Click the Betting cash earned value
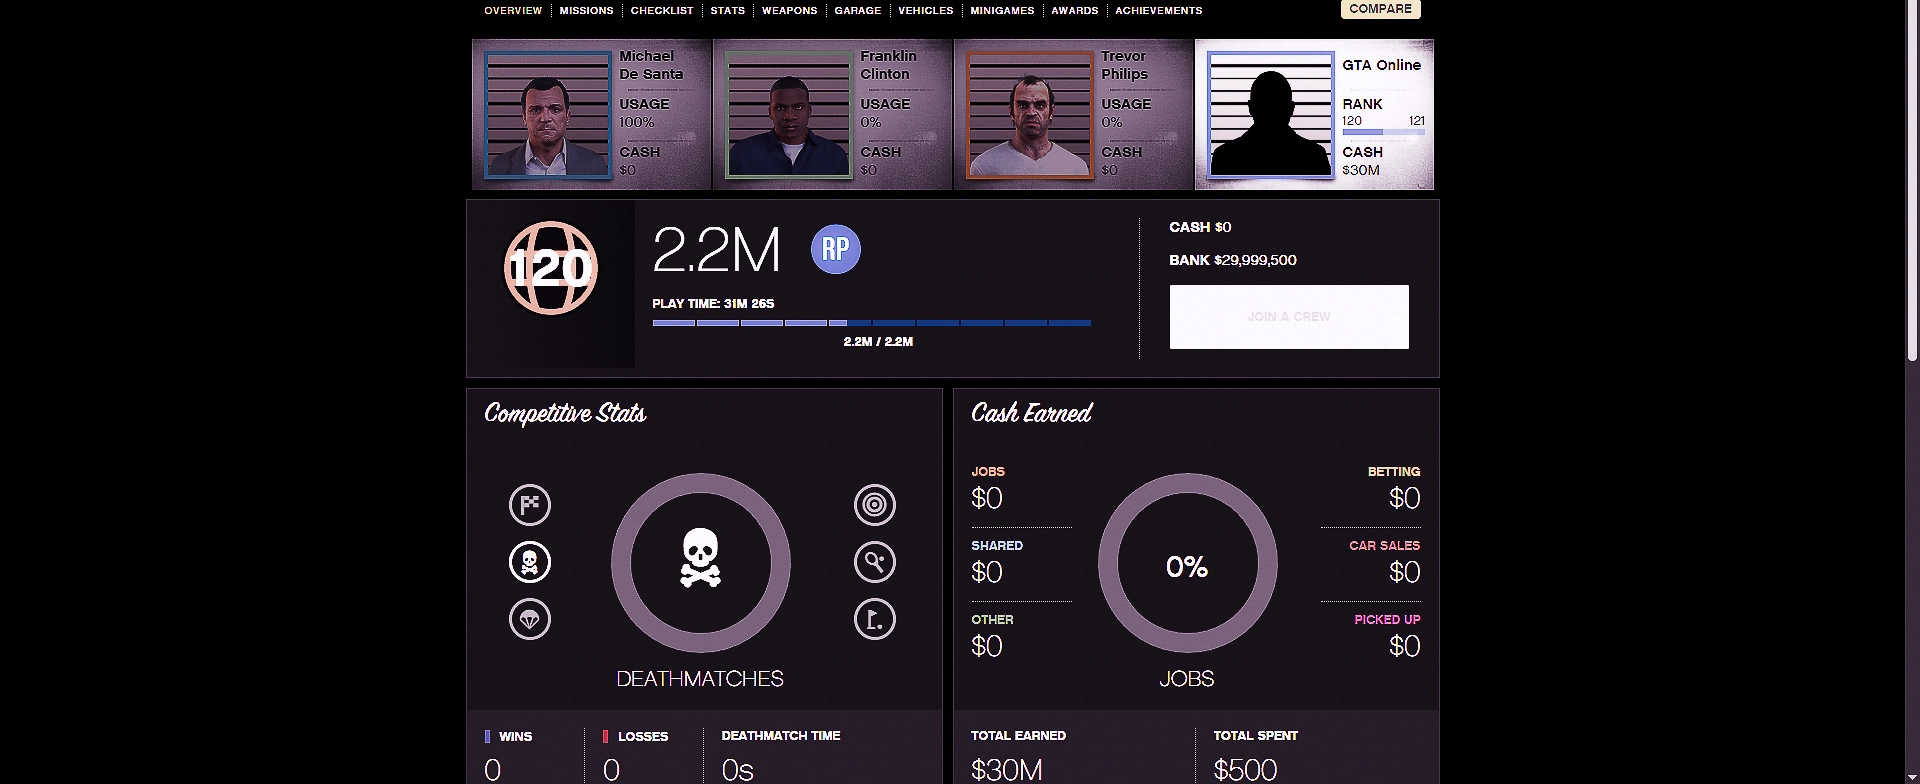 [1404, 498]
